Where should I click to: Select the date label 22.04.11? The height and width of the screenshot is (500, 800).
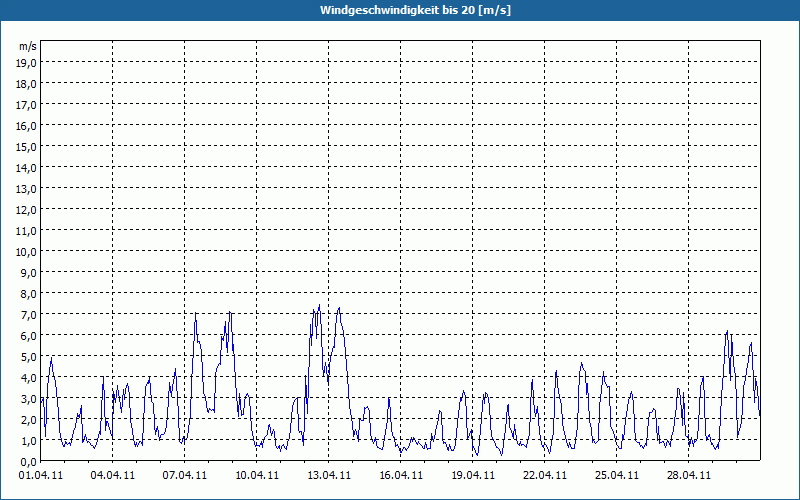coord(544,475)
